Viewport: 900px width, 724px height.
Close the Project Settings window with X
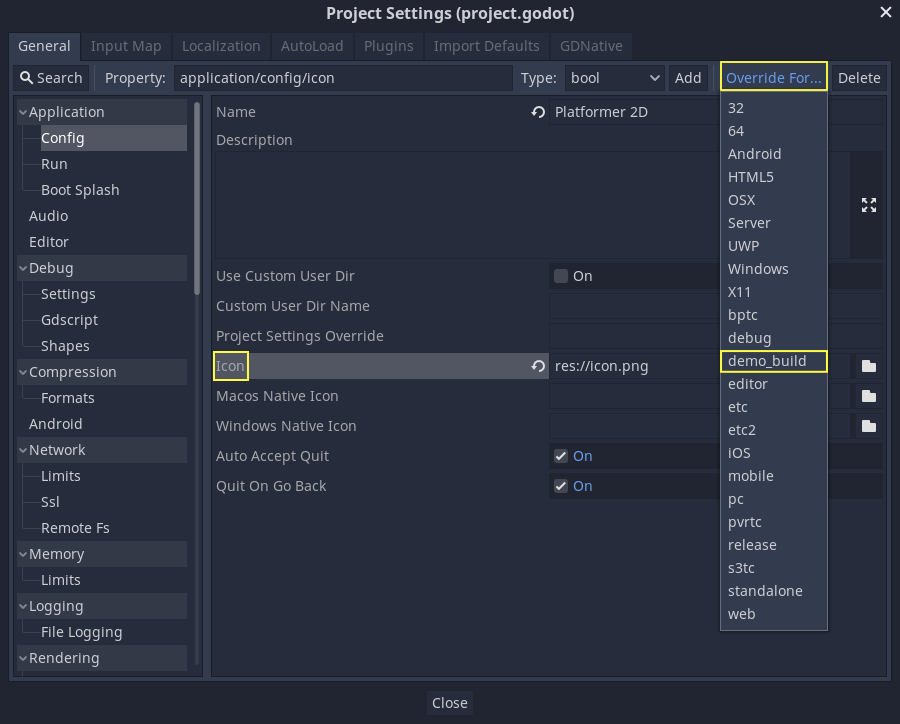(885, 13)
